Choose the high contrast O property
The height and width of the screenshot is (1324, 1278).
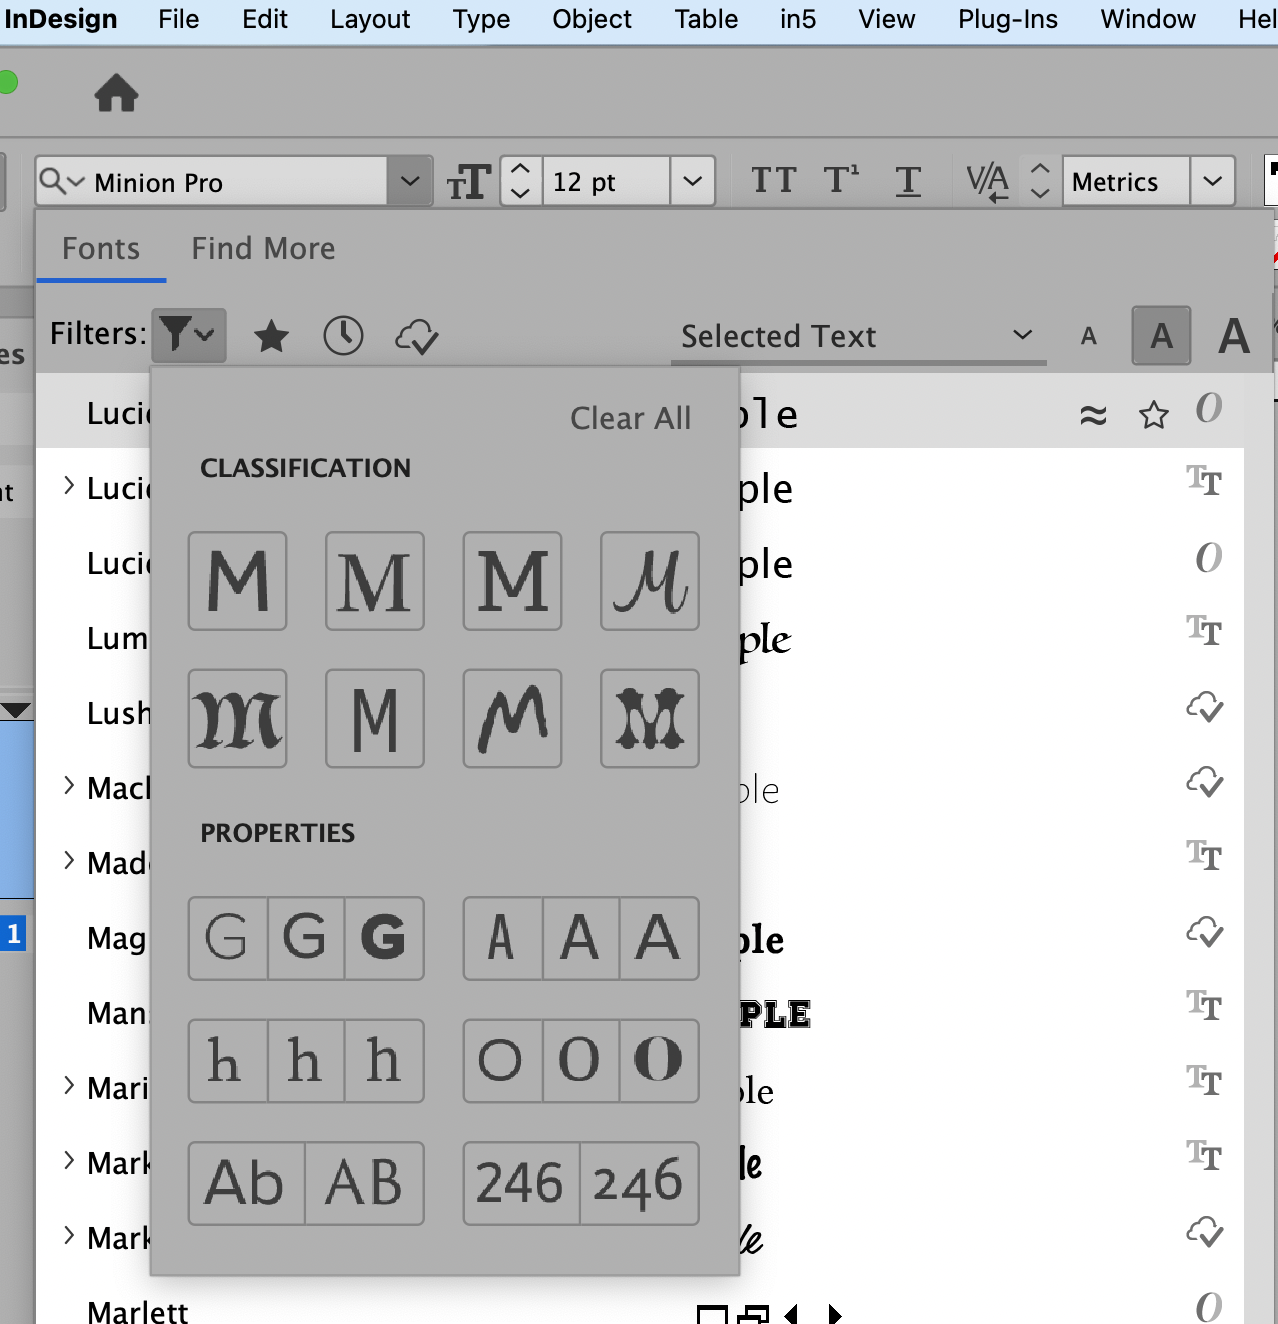tap(659, 1061)
